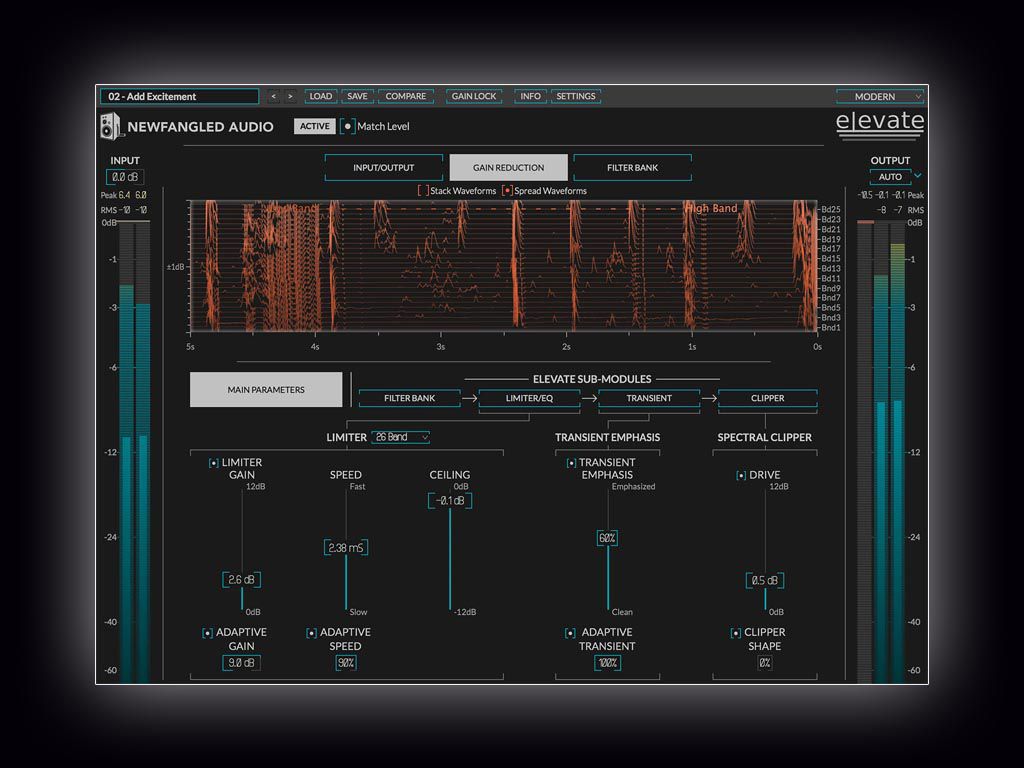Click the High Band label in display
The image size is (1024, 768).
[x=711, y=208]
